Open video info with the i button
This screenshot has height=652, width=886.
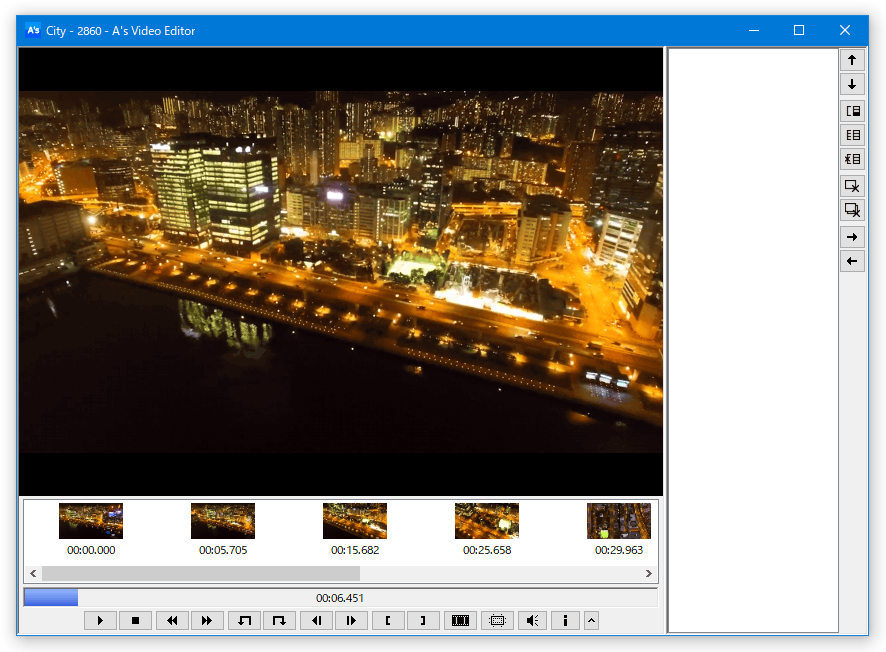(565, 620)
